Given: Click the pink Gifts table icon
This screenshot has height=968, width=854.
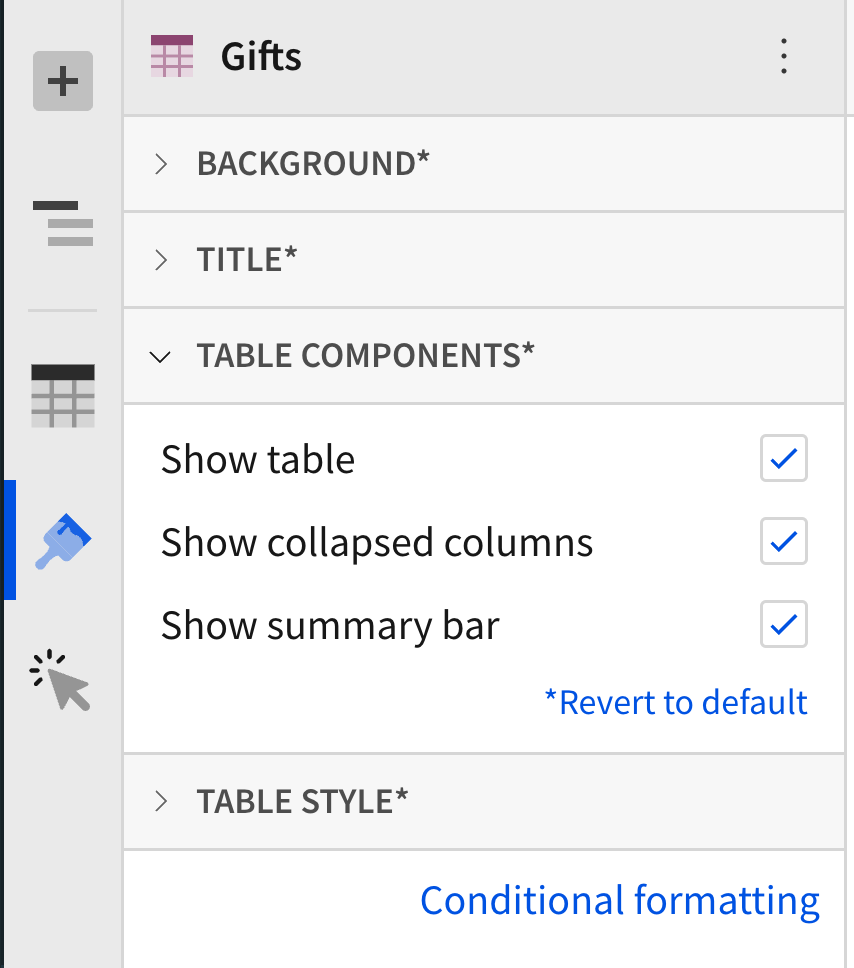Looking at the screenshot, I should (172, 56).
